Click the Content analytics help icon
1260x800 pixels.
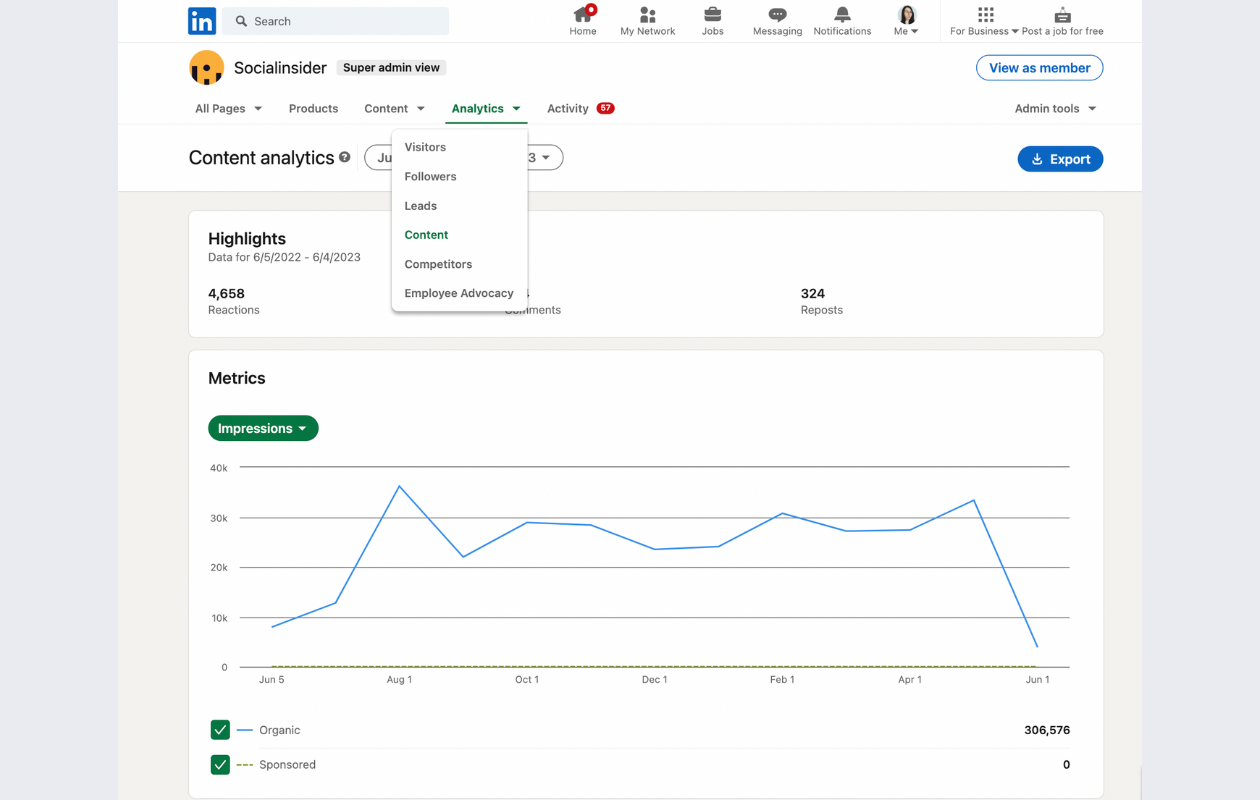click(x=345, y=158)
